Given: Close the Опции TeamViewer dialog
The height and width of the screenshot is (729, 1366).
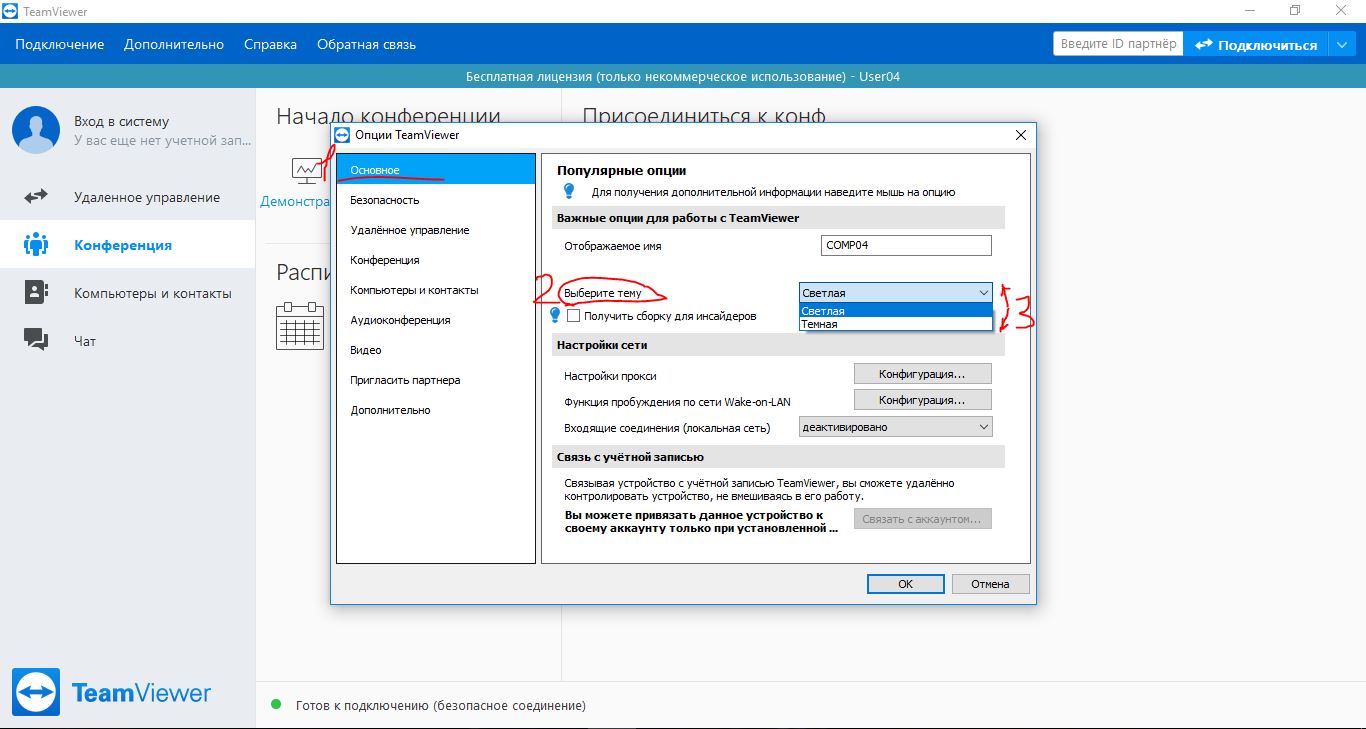Looking at the screenshot, I should (x=1021, y=135).
